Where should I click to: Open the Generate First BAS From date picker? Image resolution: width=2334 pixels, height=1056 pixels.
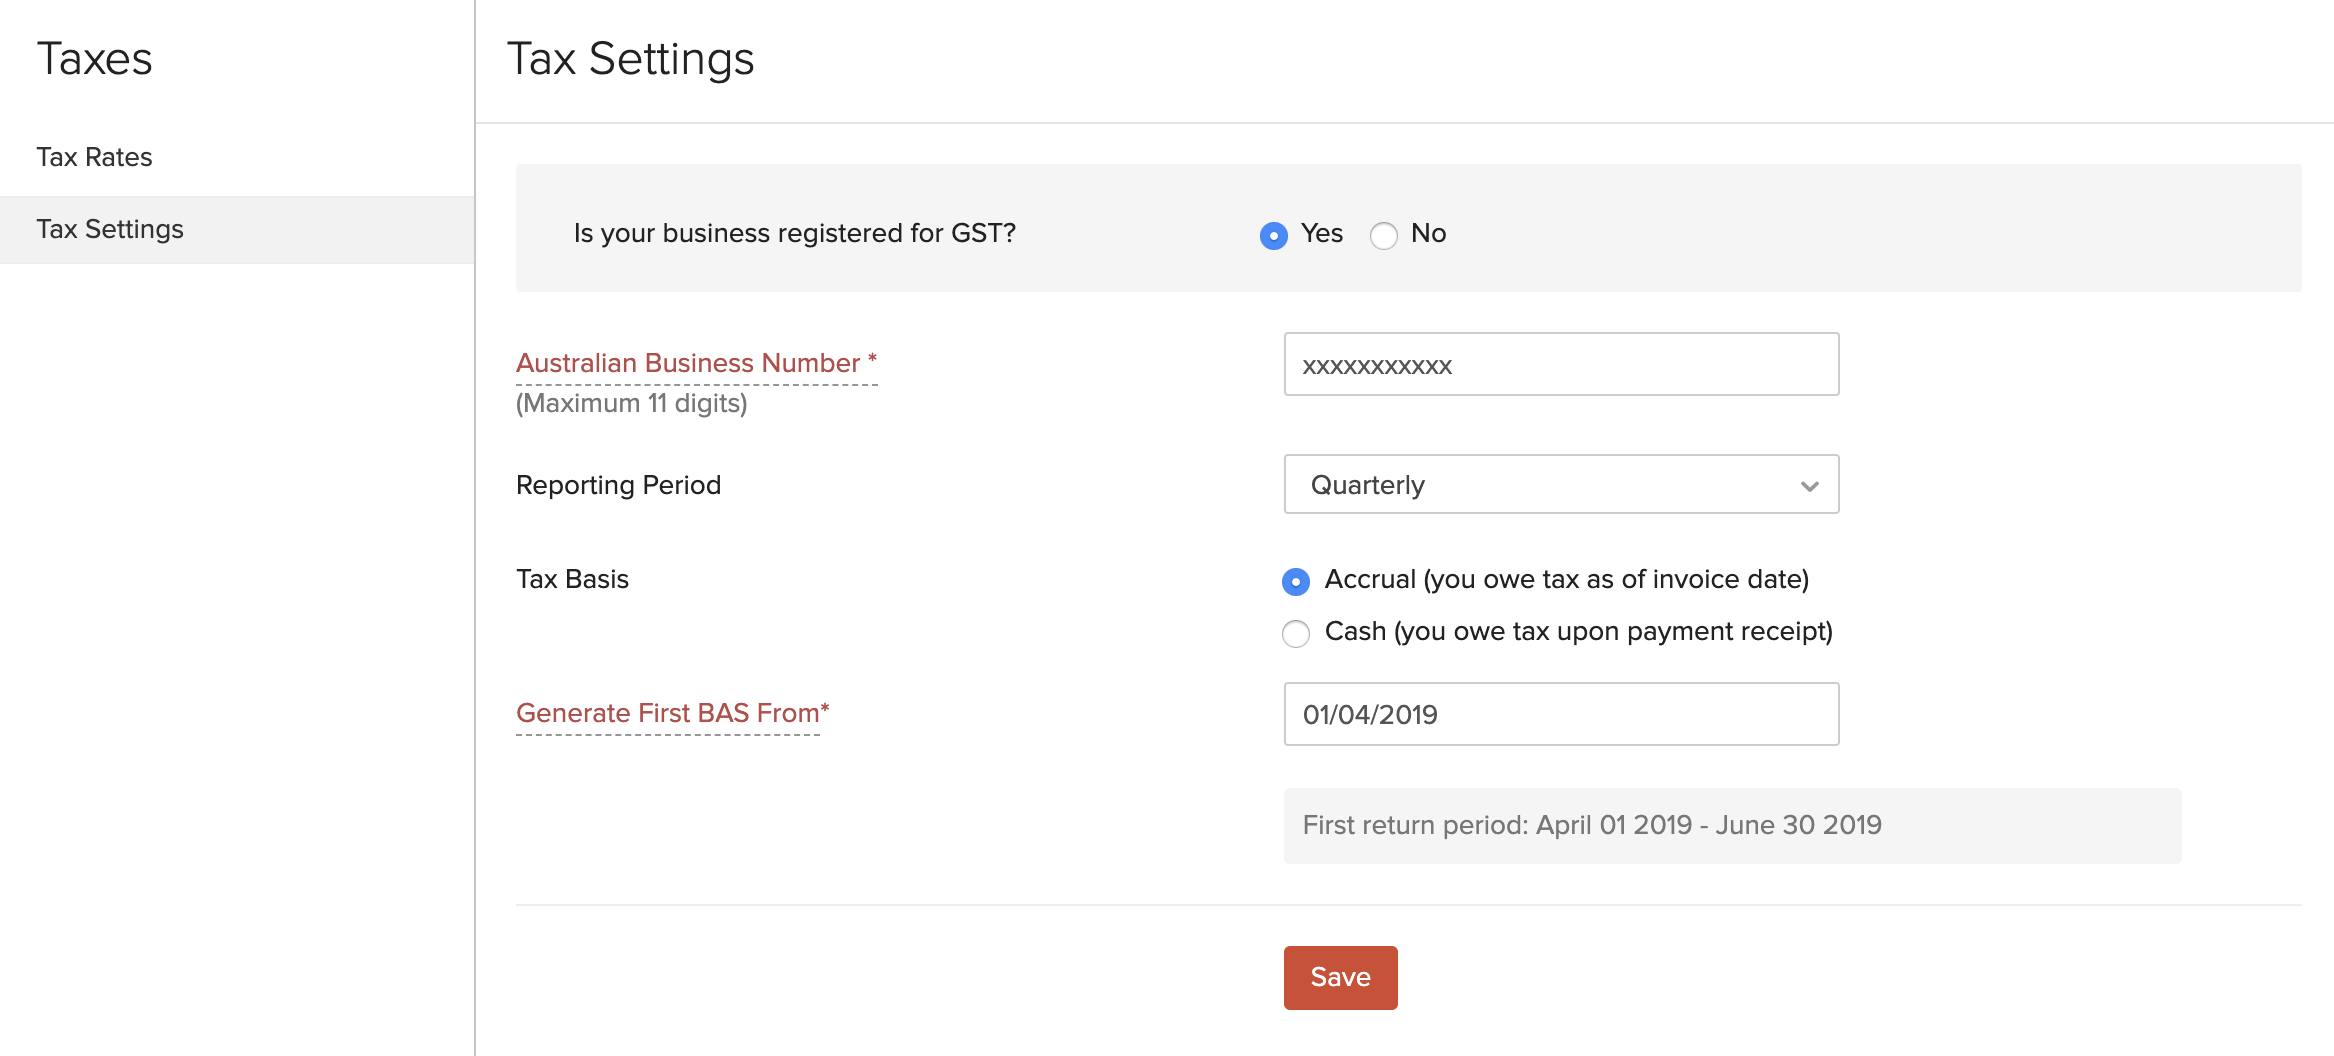[x=1560, y=714]
